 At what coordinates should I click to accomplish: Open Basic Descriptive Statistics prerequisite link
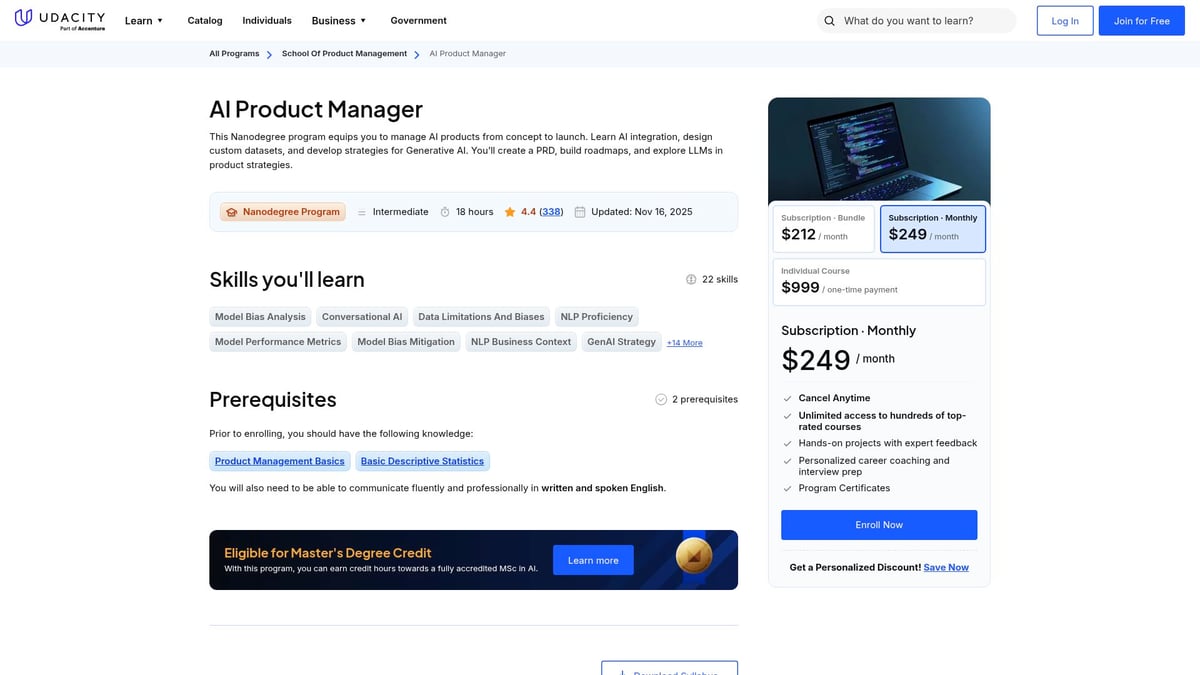[422, 461]
